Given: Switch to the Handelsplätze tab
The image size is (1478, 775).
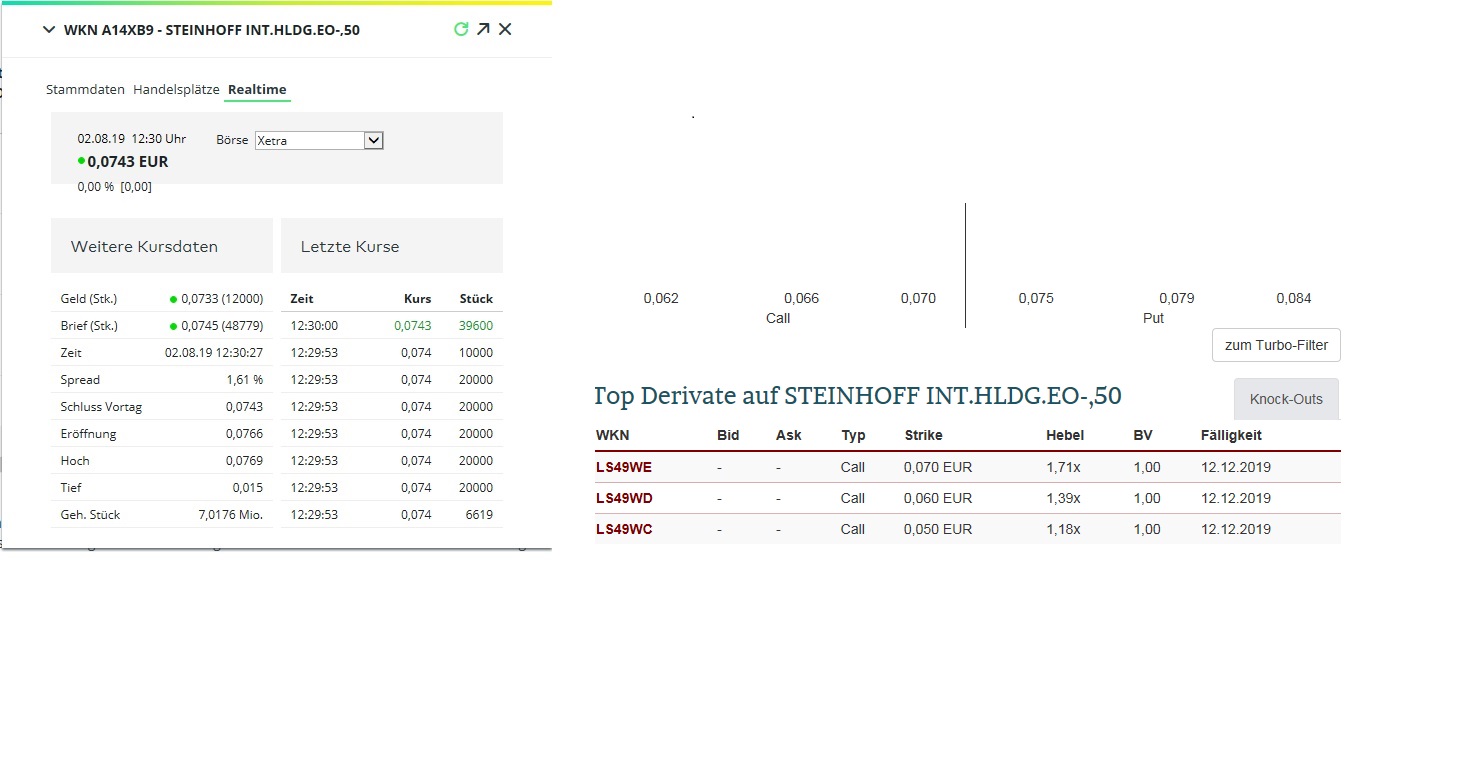Looking at the screenshot, I should [176, 89].
